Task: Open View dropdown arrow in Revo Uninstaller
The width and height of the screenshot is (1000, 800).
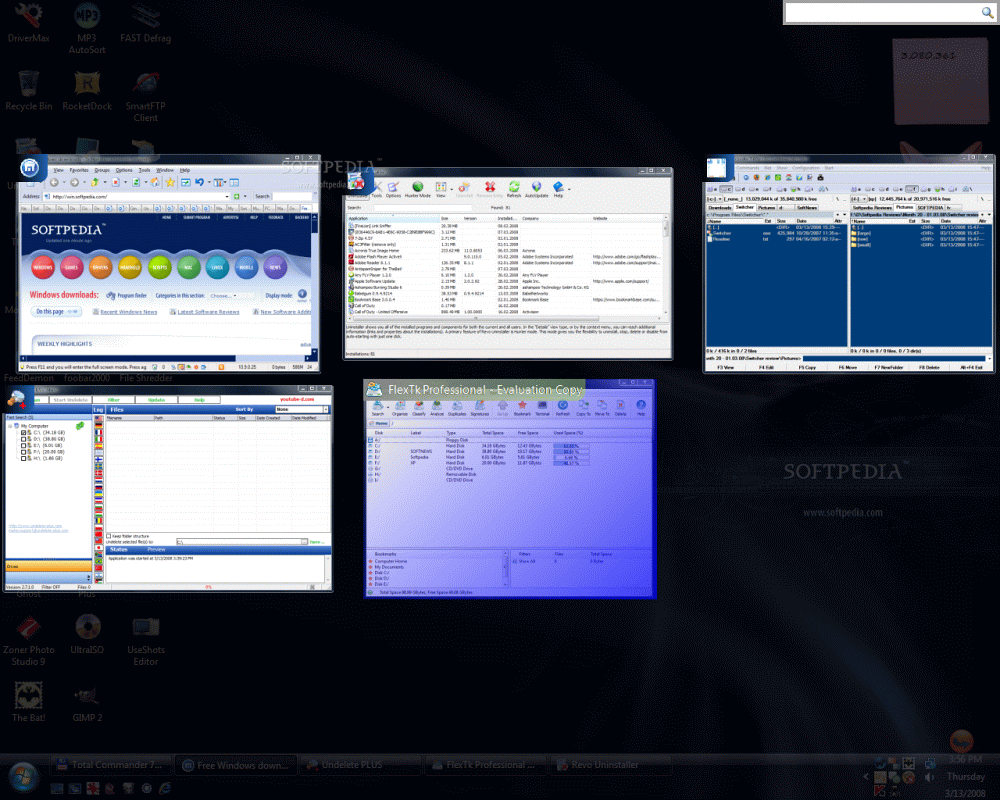Action: (452, 189)
